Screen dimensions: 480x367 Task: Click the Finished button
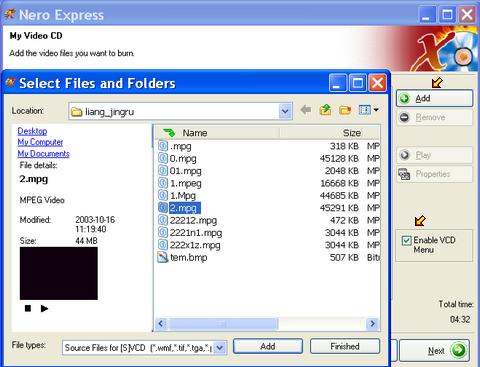tap(345, 346)
